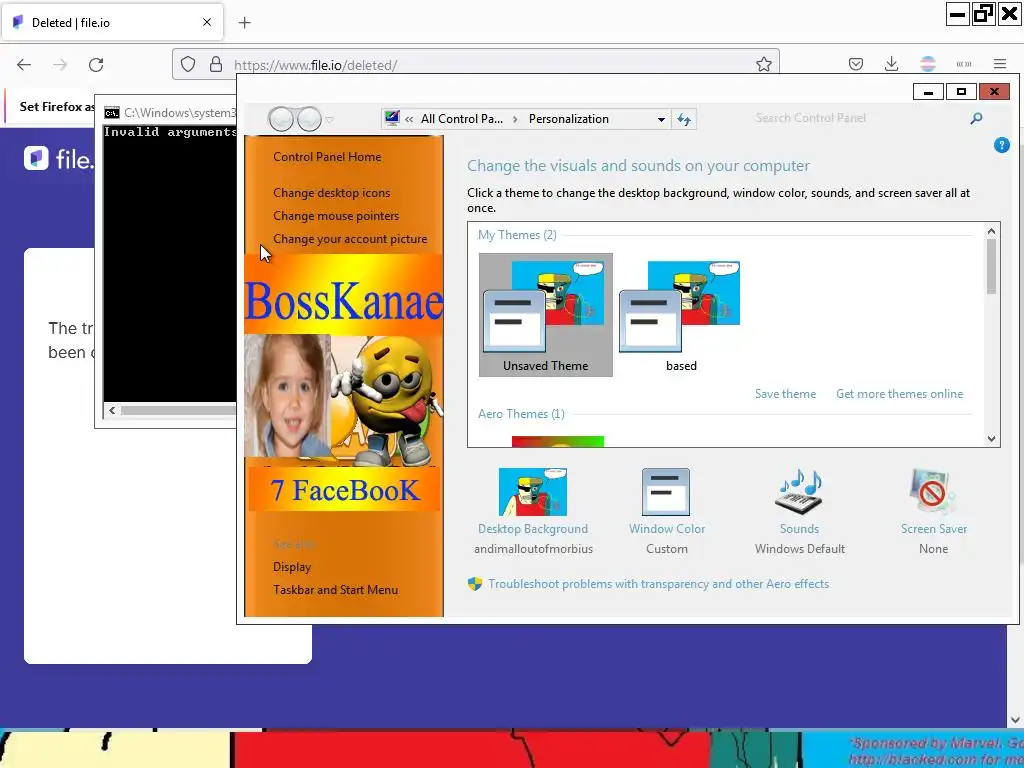Open Desktop Background settings icon
The height and width of the screenshot is (768, 1024).
tap(533, 492)
